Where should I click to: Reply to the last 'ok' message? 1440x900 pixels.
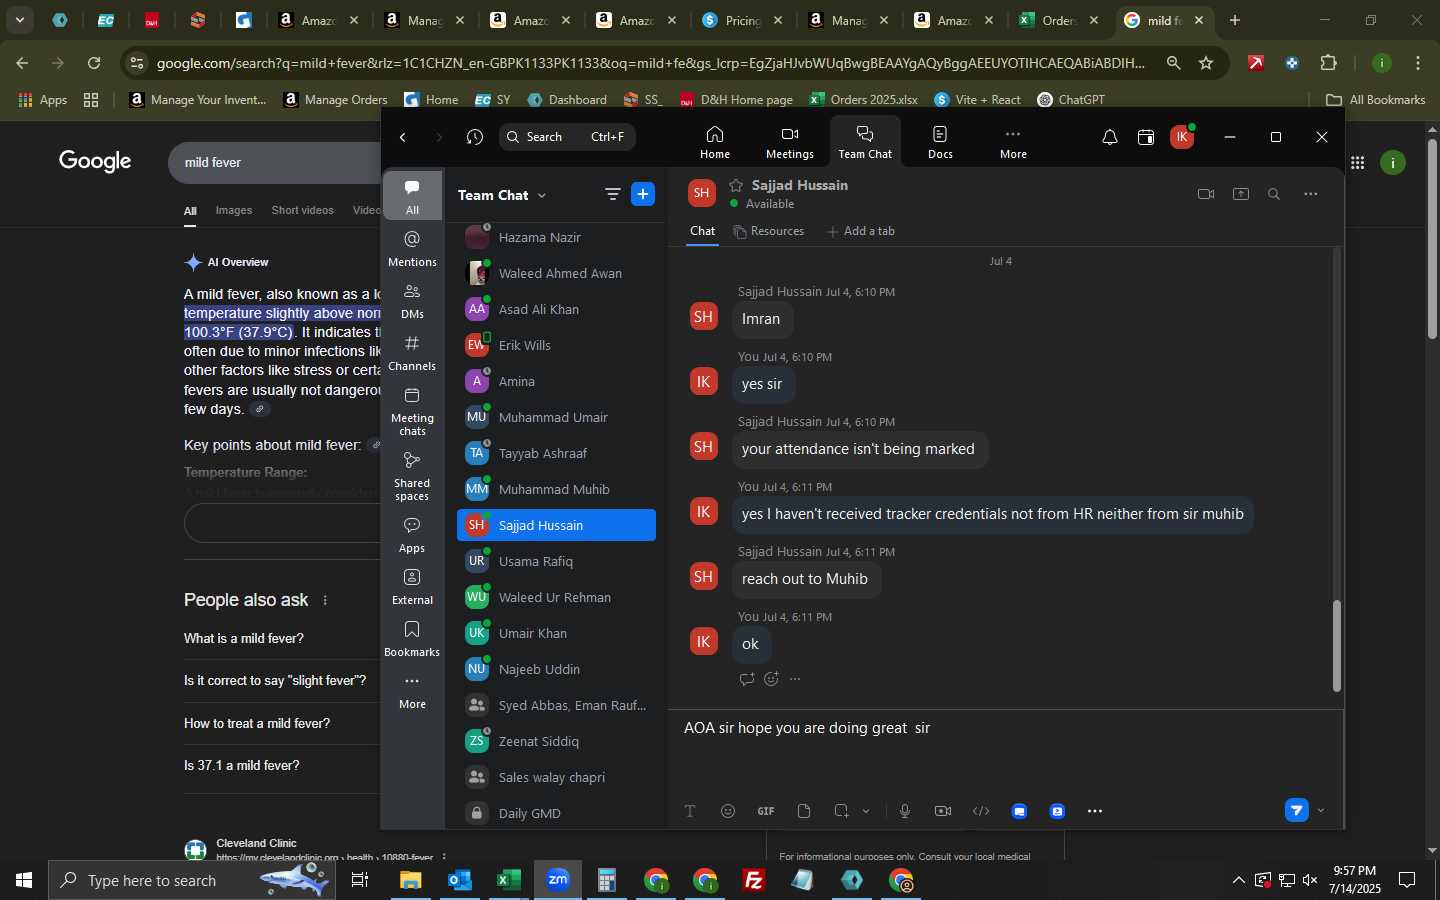click(746, 679)
